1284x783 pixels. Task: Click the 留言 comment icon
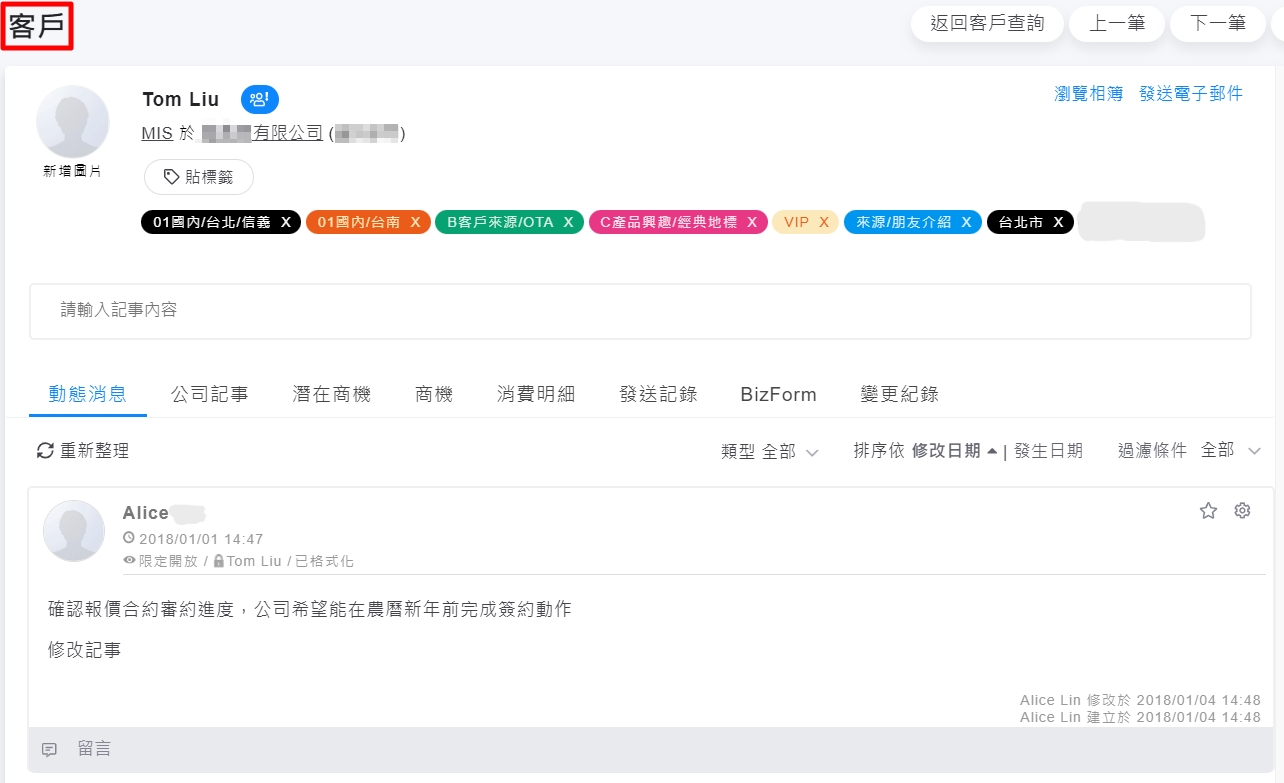pos(49,749)
